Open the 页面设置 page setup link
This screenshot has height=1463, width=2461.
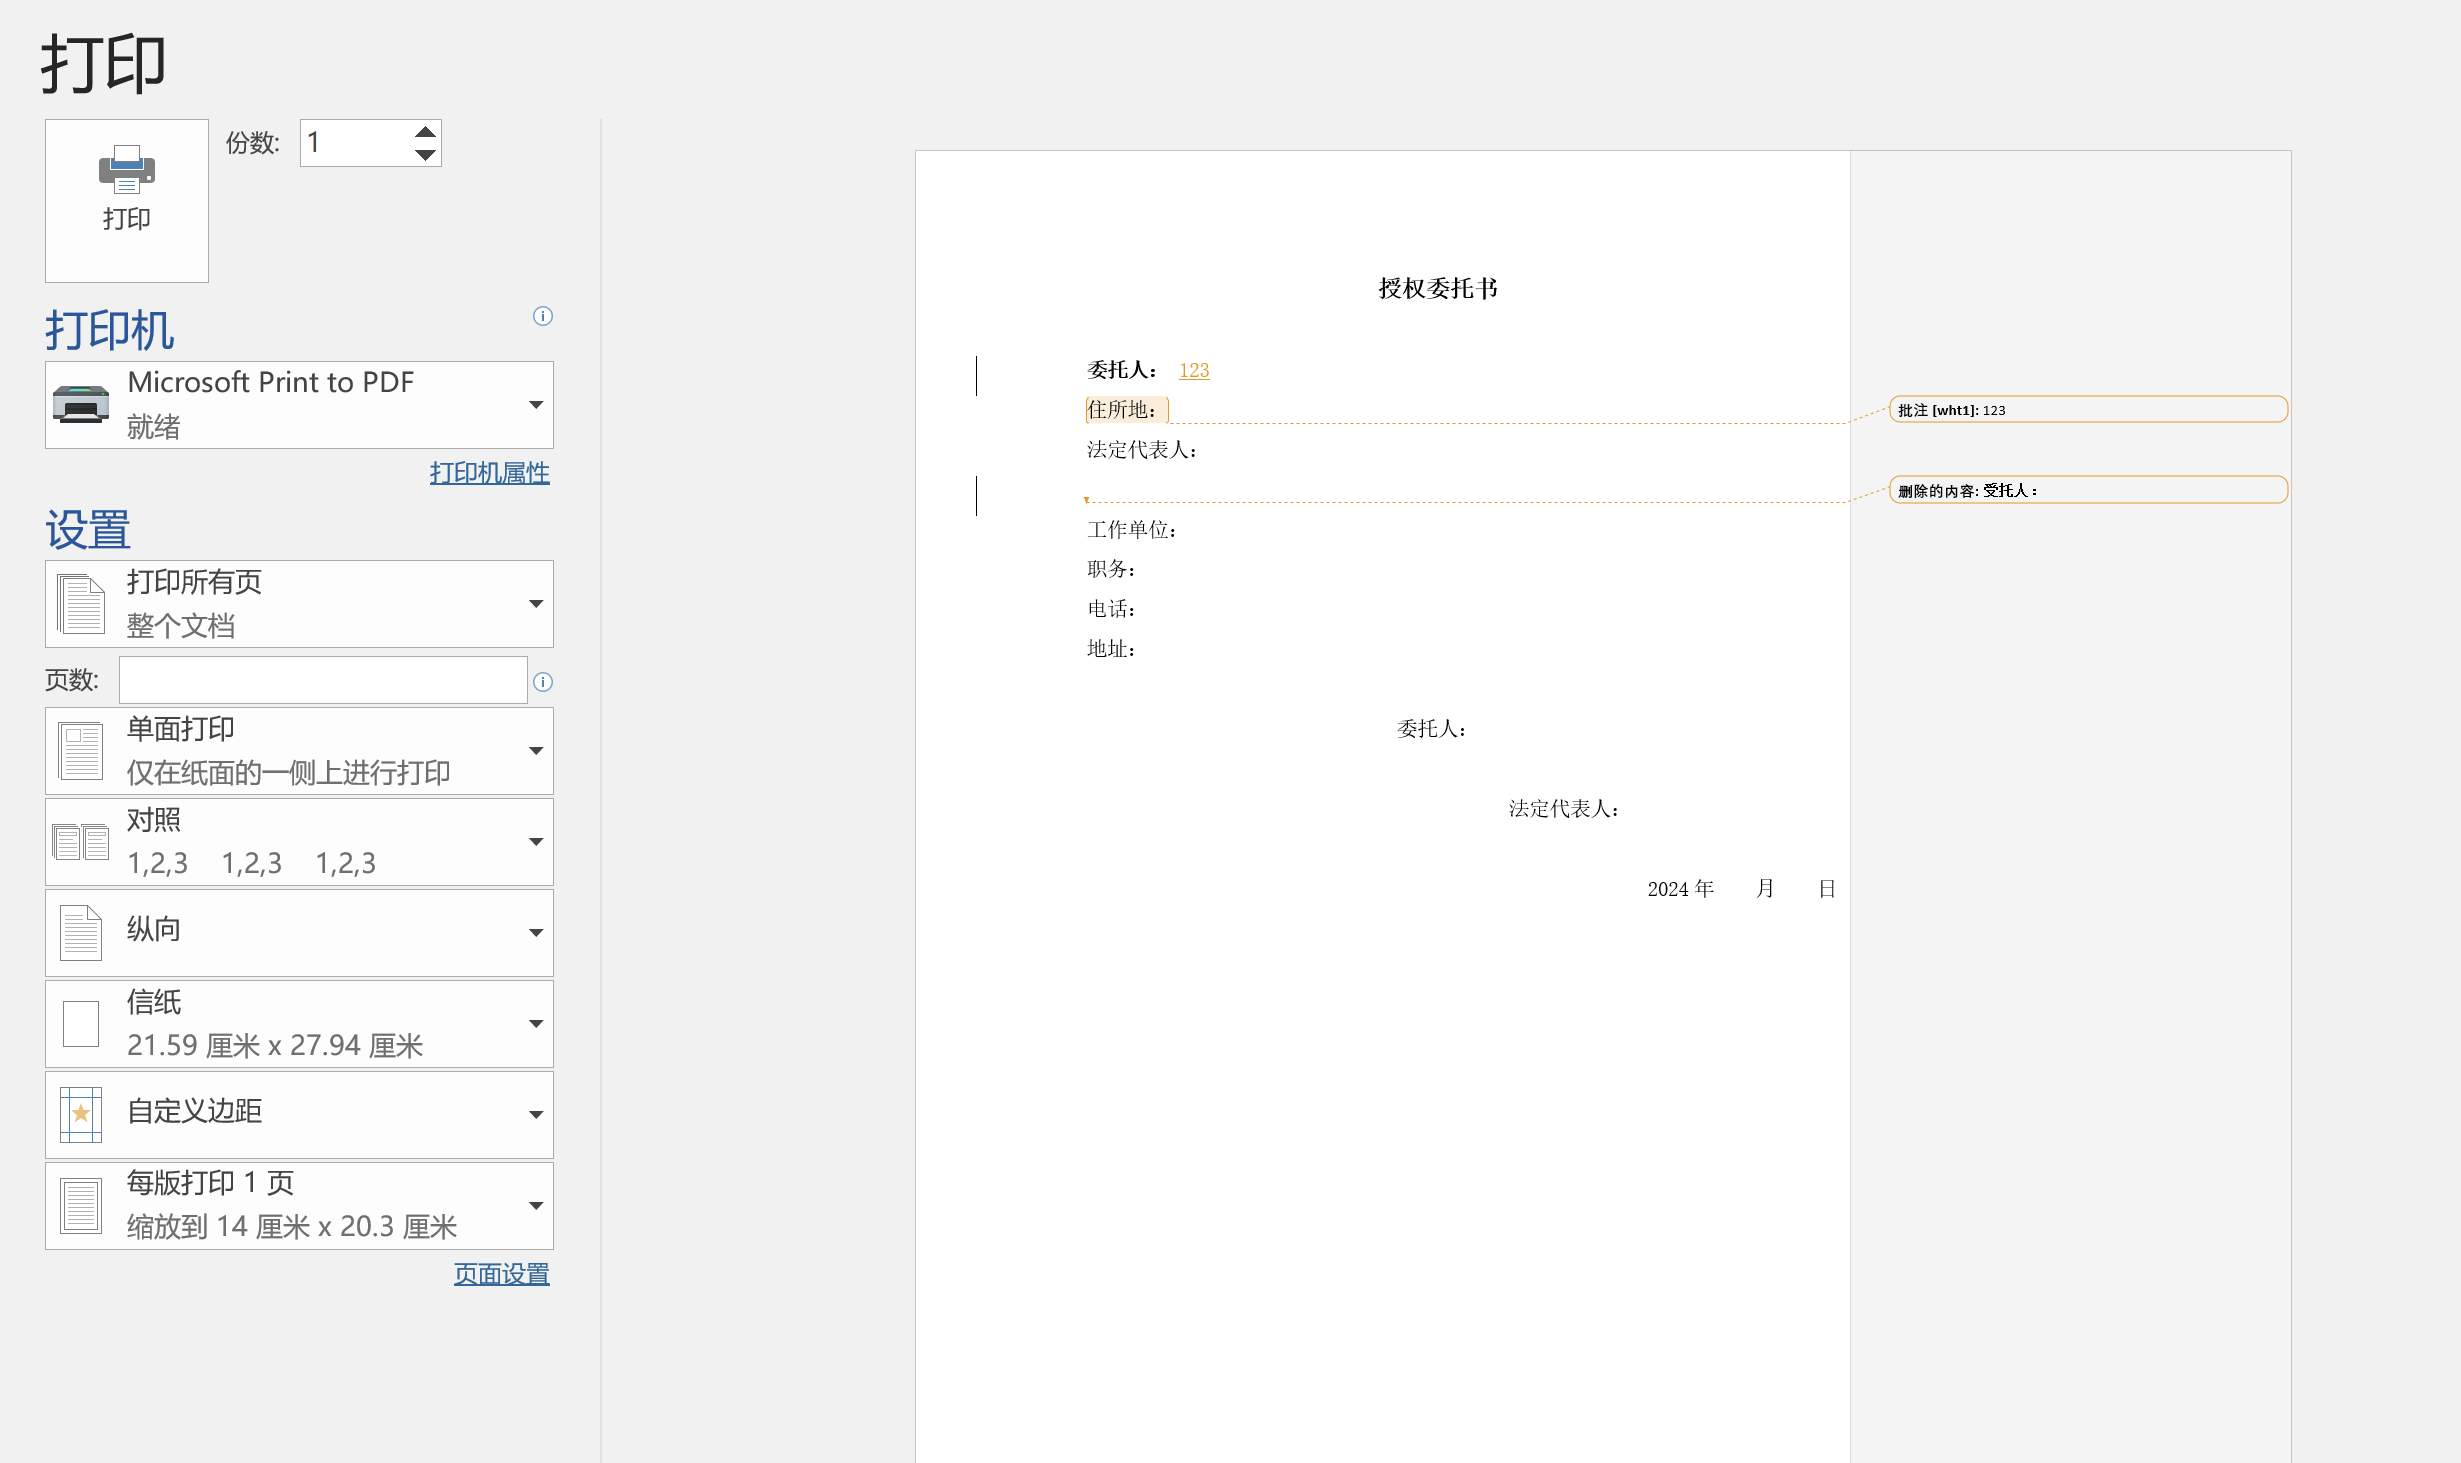(501, 1274)
